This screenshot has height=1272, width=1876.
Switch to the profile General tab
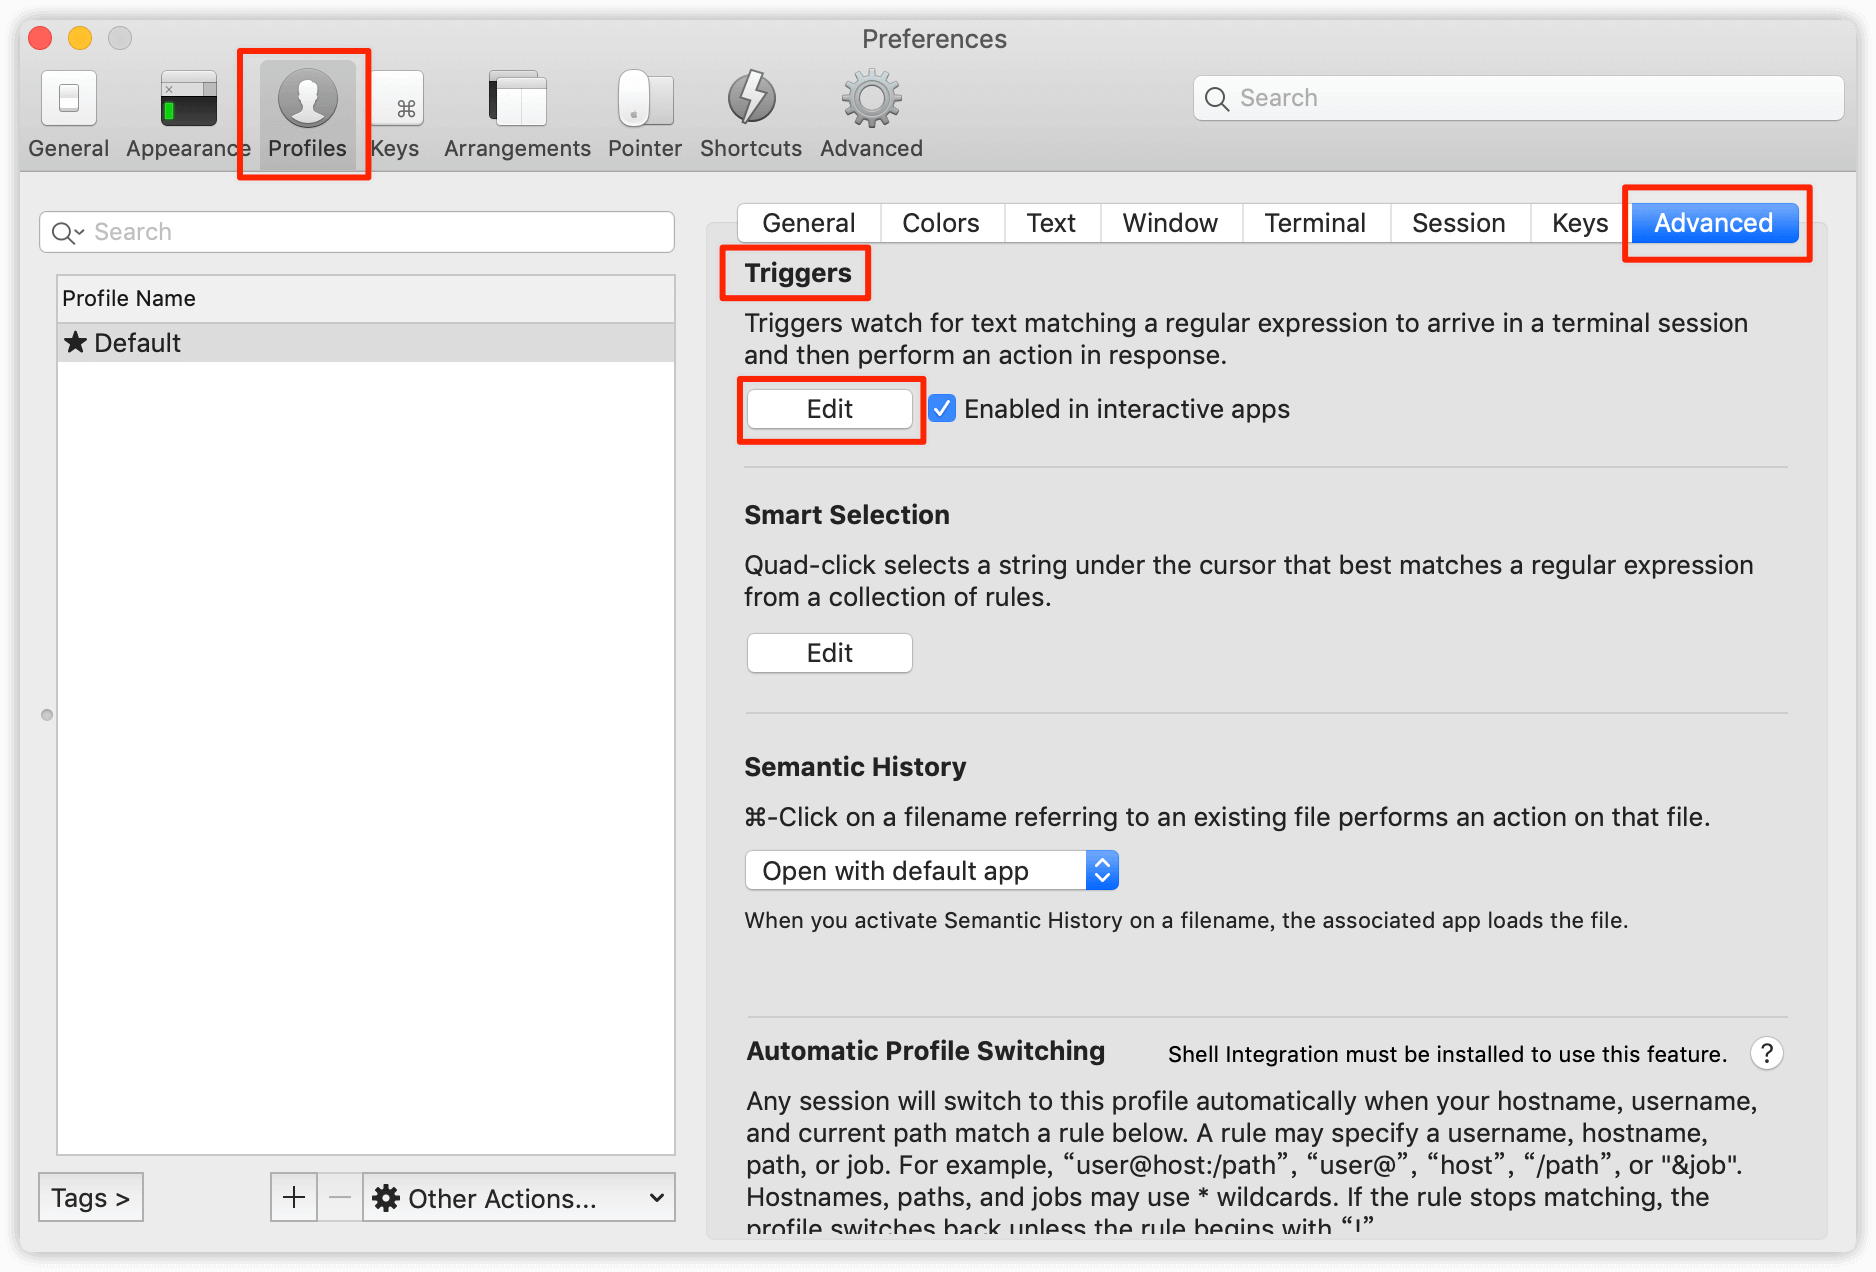(808, 223)
